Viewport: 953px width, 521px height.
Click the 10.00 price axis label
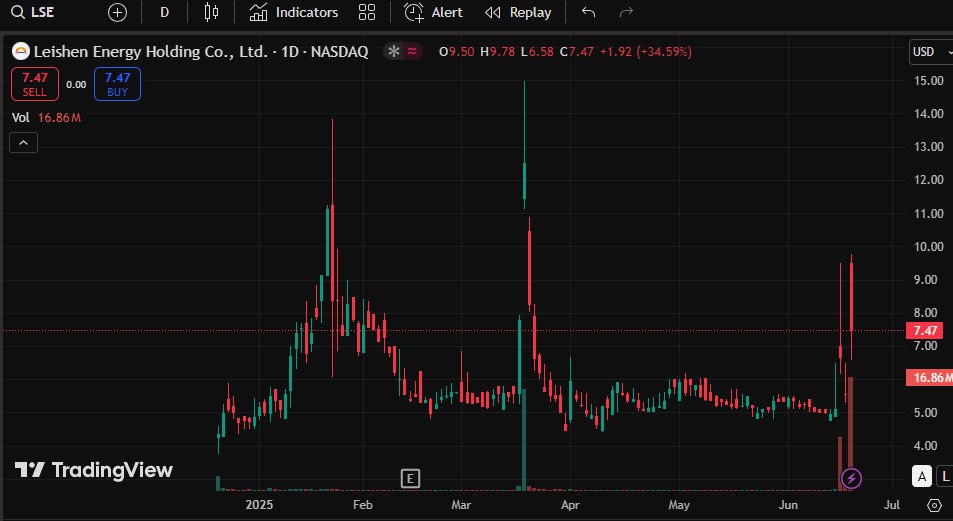929,246
